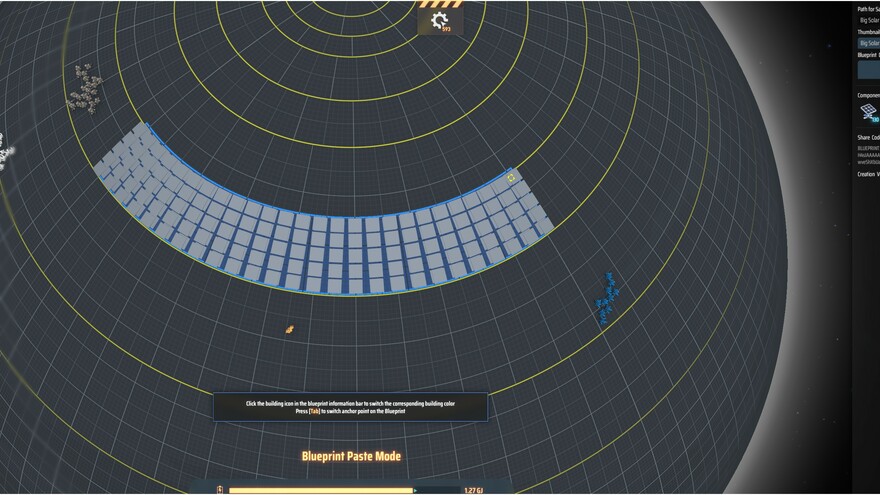Click the 1.27 GJ energy readout
The height and width of the screenshot is (495, 880).
[473, 490]
